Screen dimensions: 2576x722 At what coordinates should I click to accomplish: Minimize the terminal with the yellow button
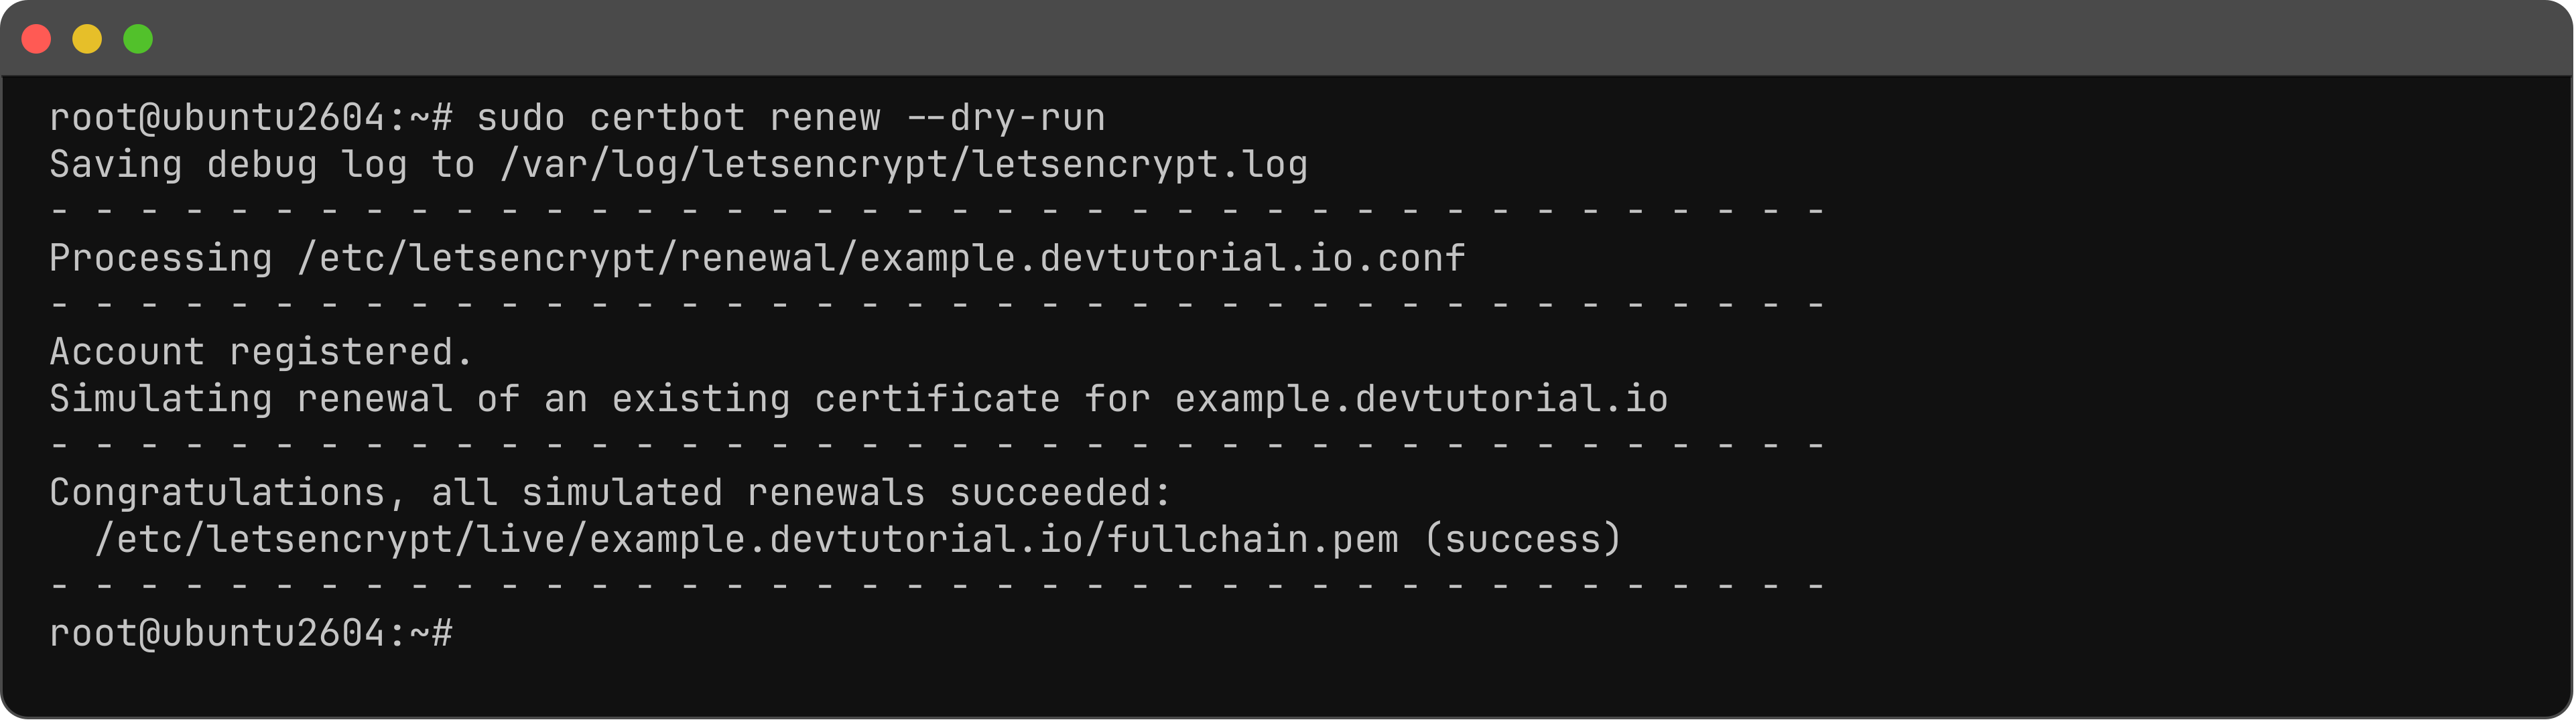coord(87,39)
